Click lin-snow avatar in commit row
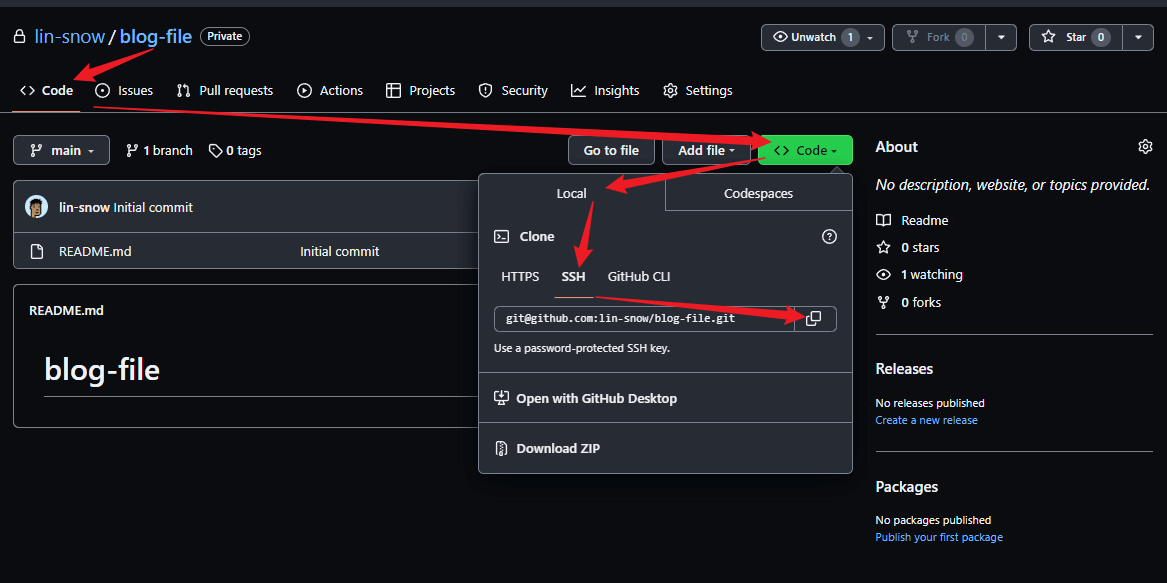The height and width of the screenshot is (583, 1167). [36, 207]
